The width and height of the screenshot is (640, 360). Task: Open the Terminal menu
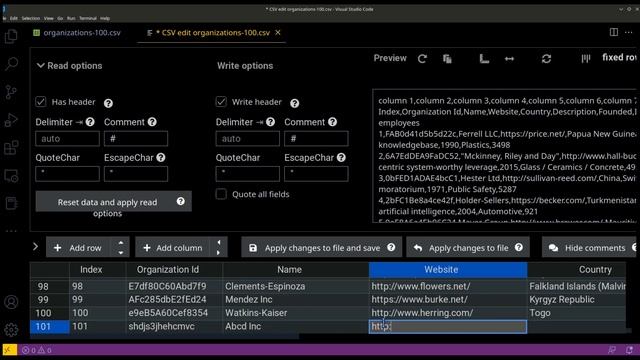click(88, 18)
